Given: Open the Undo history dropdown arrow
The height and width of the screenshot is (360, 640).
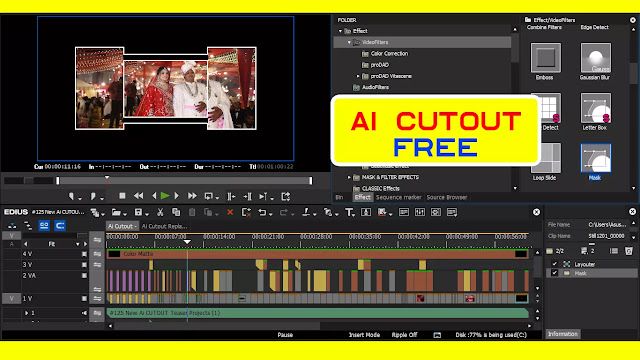Looking at the screenshot, I should pos(271,214).
